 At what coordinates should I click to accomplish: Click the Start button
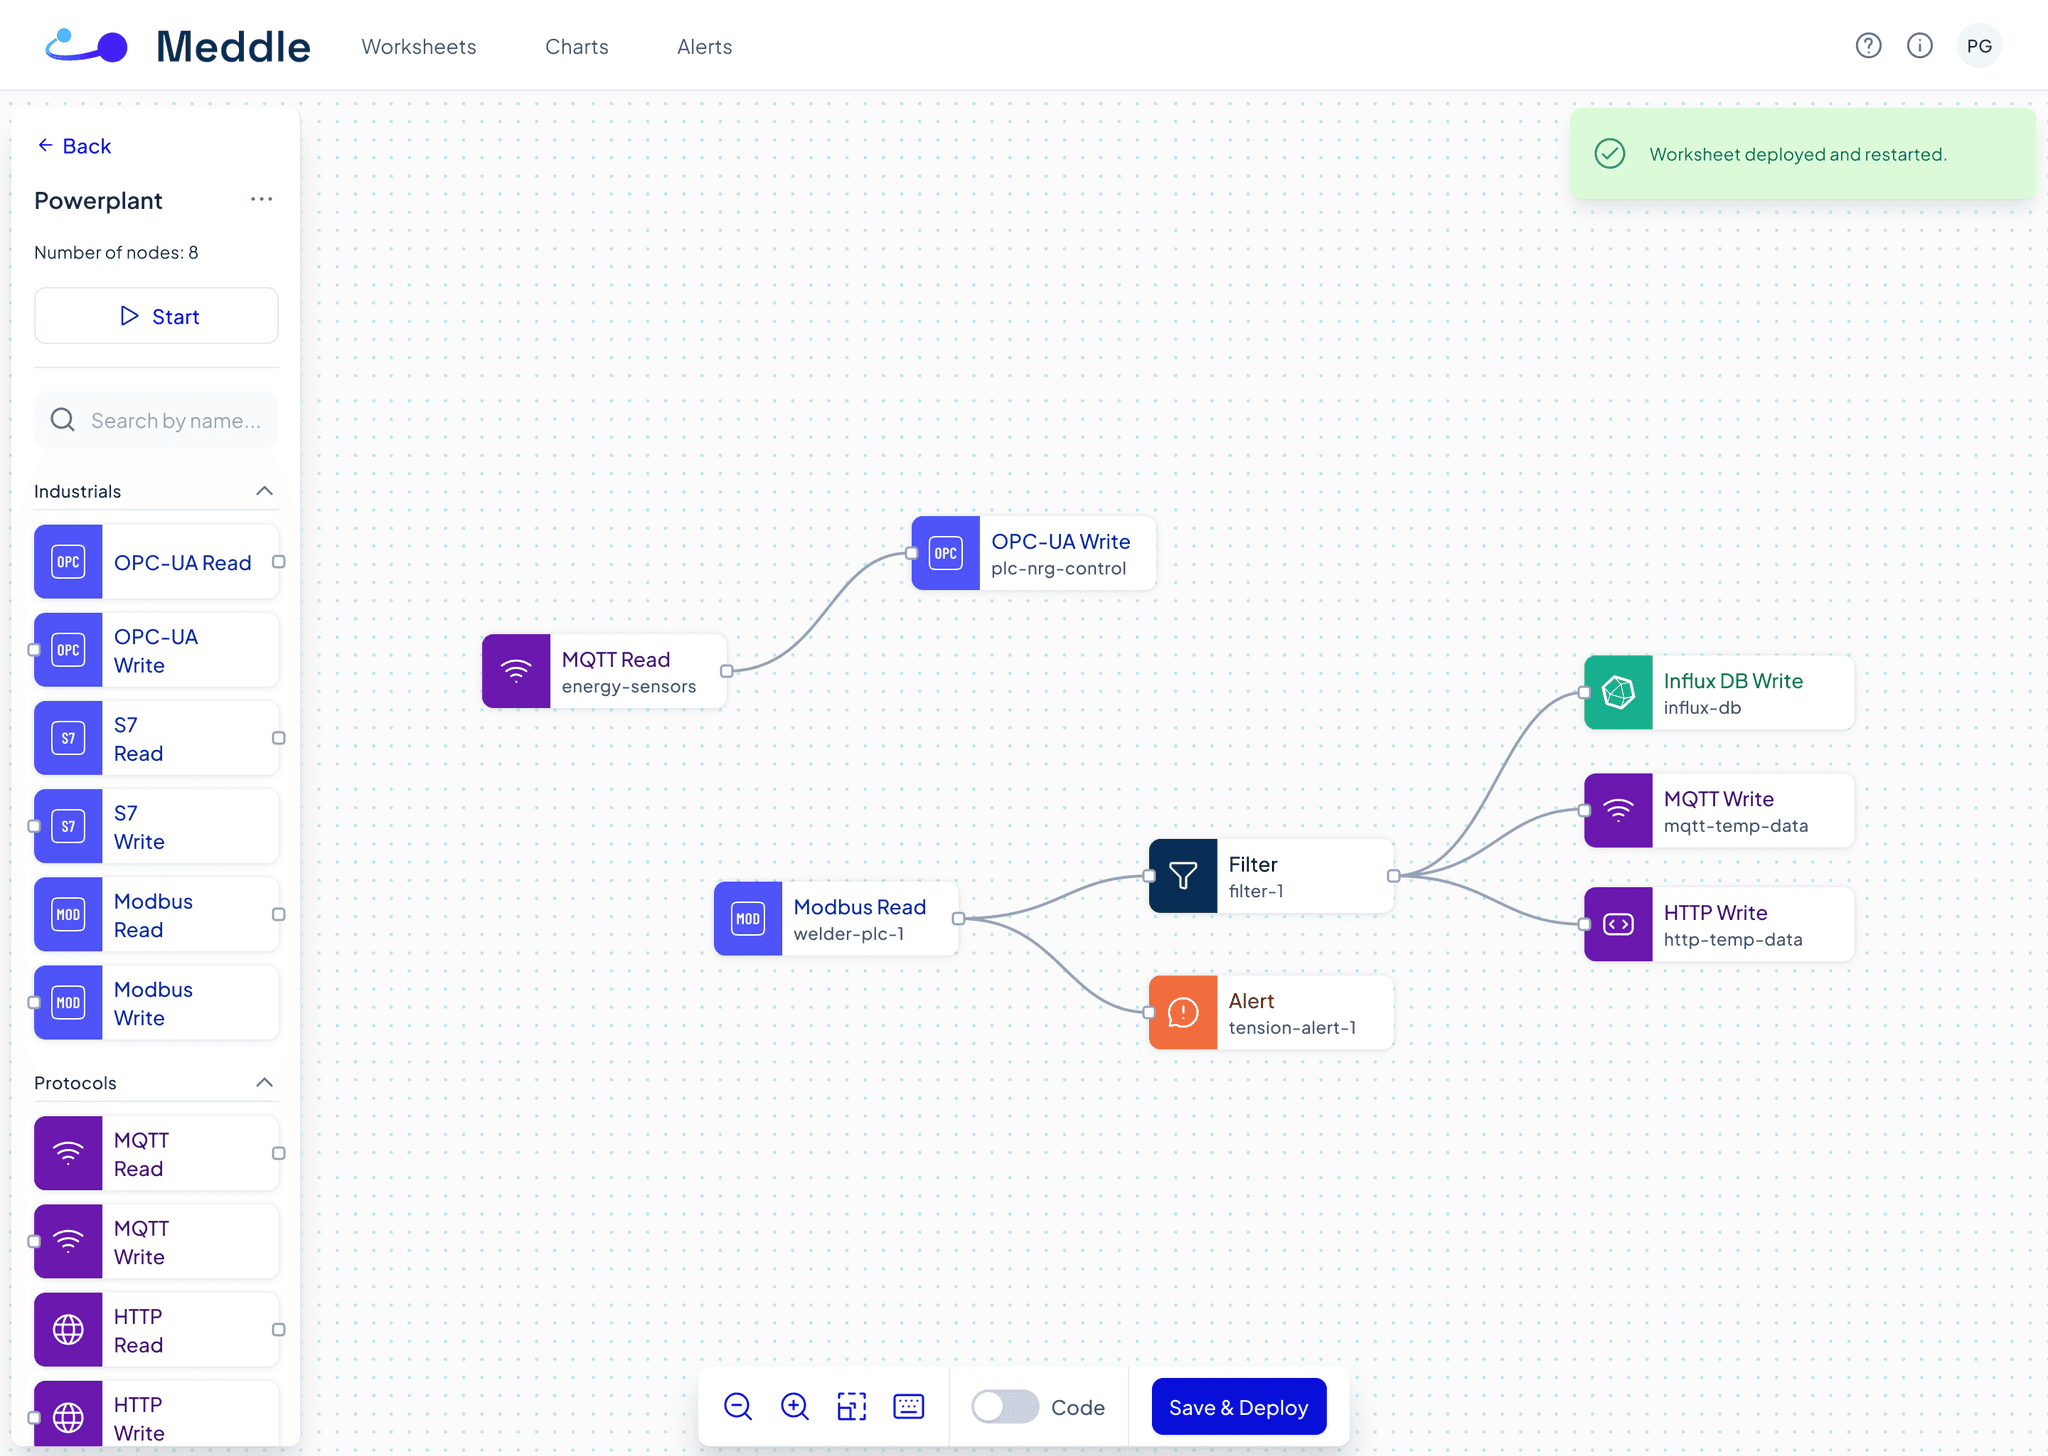pos(156,316)
